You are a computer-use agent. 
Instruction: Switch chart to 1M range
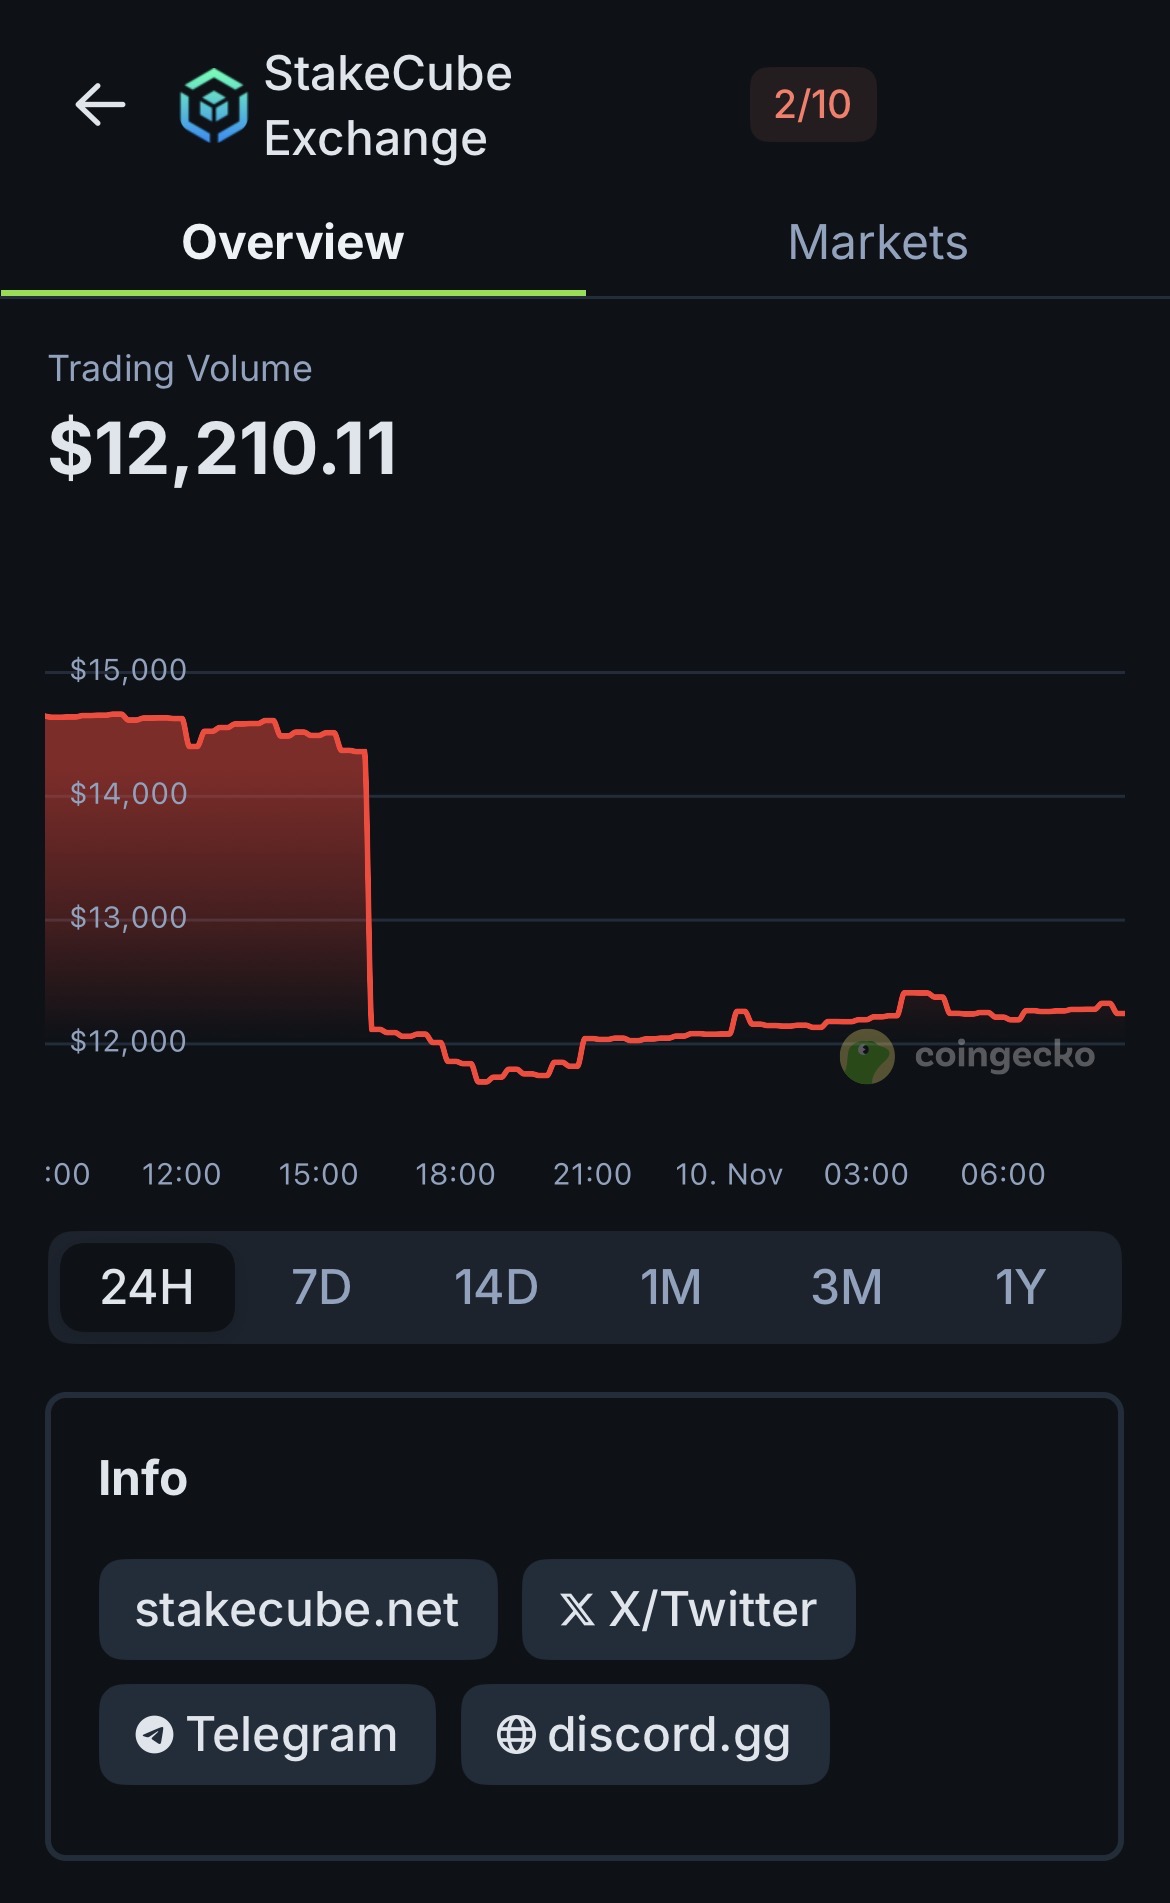[x=670, y=1287]
